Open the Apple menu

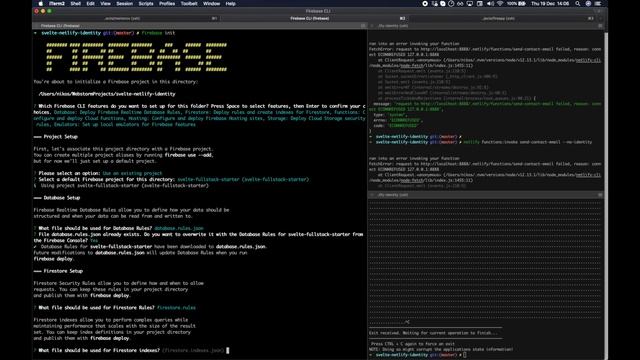40,4
